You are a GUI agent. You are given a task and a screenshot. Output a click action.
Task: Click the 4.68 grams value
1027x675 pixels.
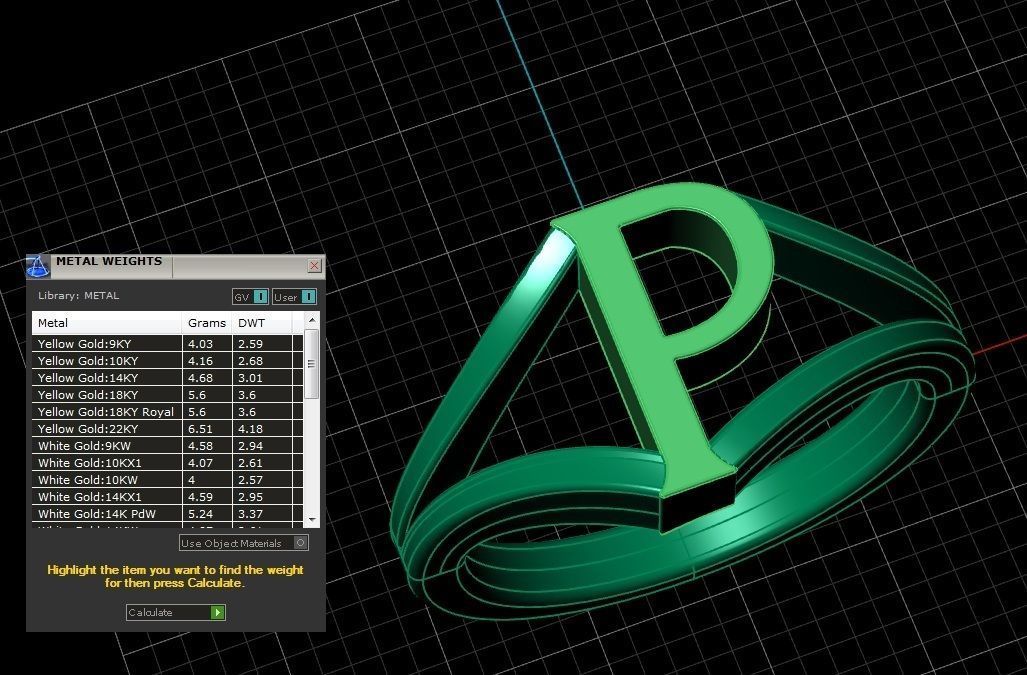click(200, 378)
